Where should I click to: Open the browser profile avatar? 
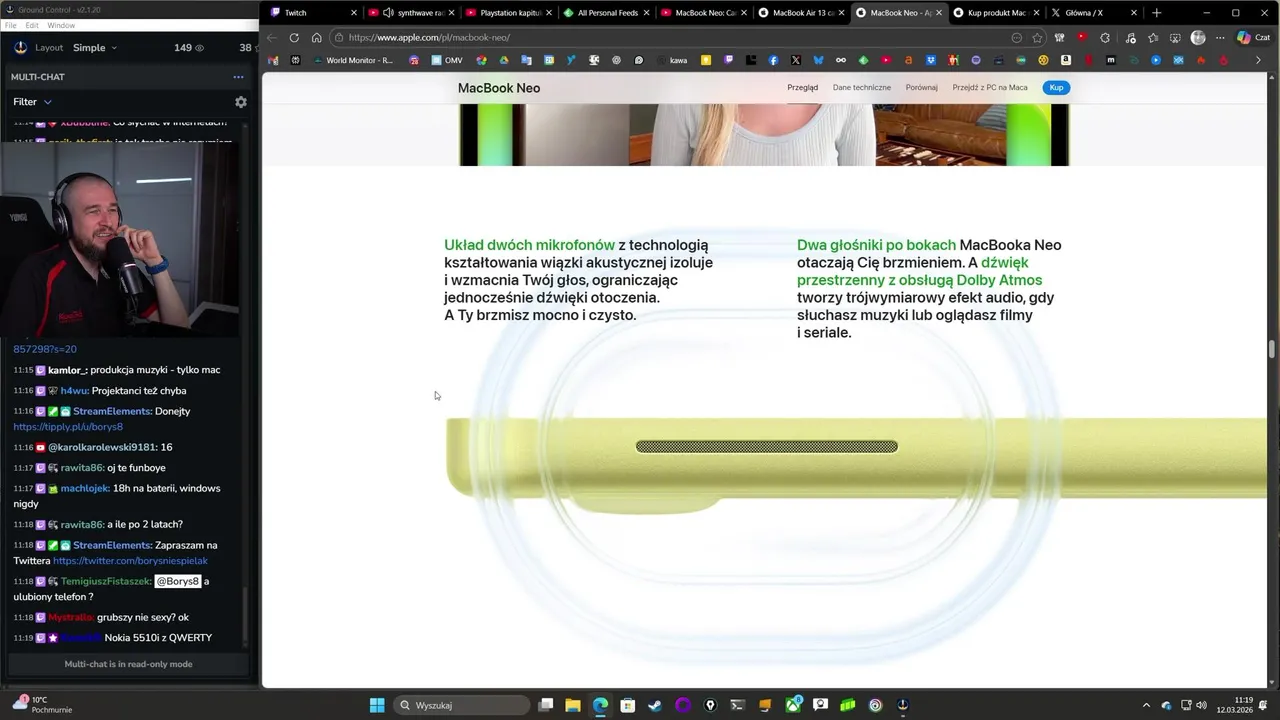(1198, 38)
